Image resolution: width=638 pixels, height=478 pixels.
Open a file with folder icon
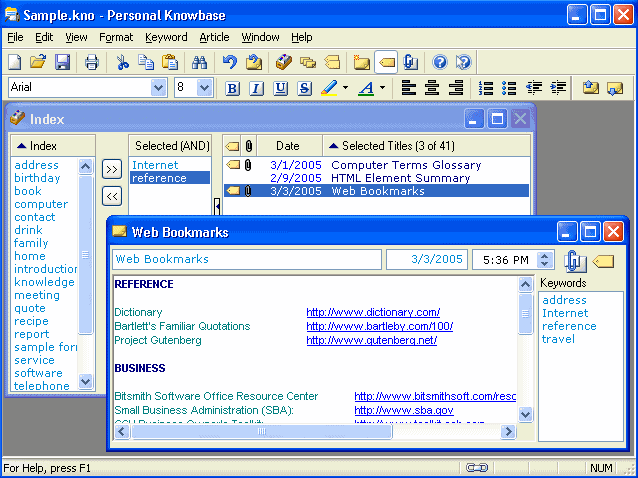(38, 62)
